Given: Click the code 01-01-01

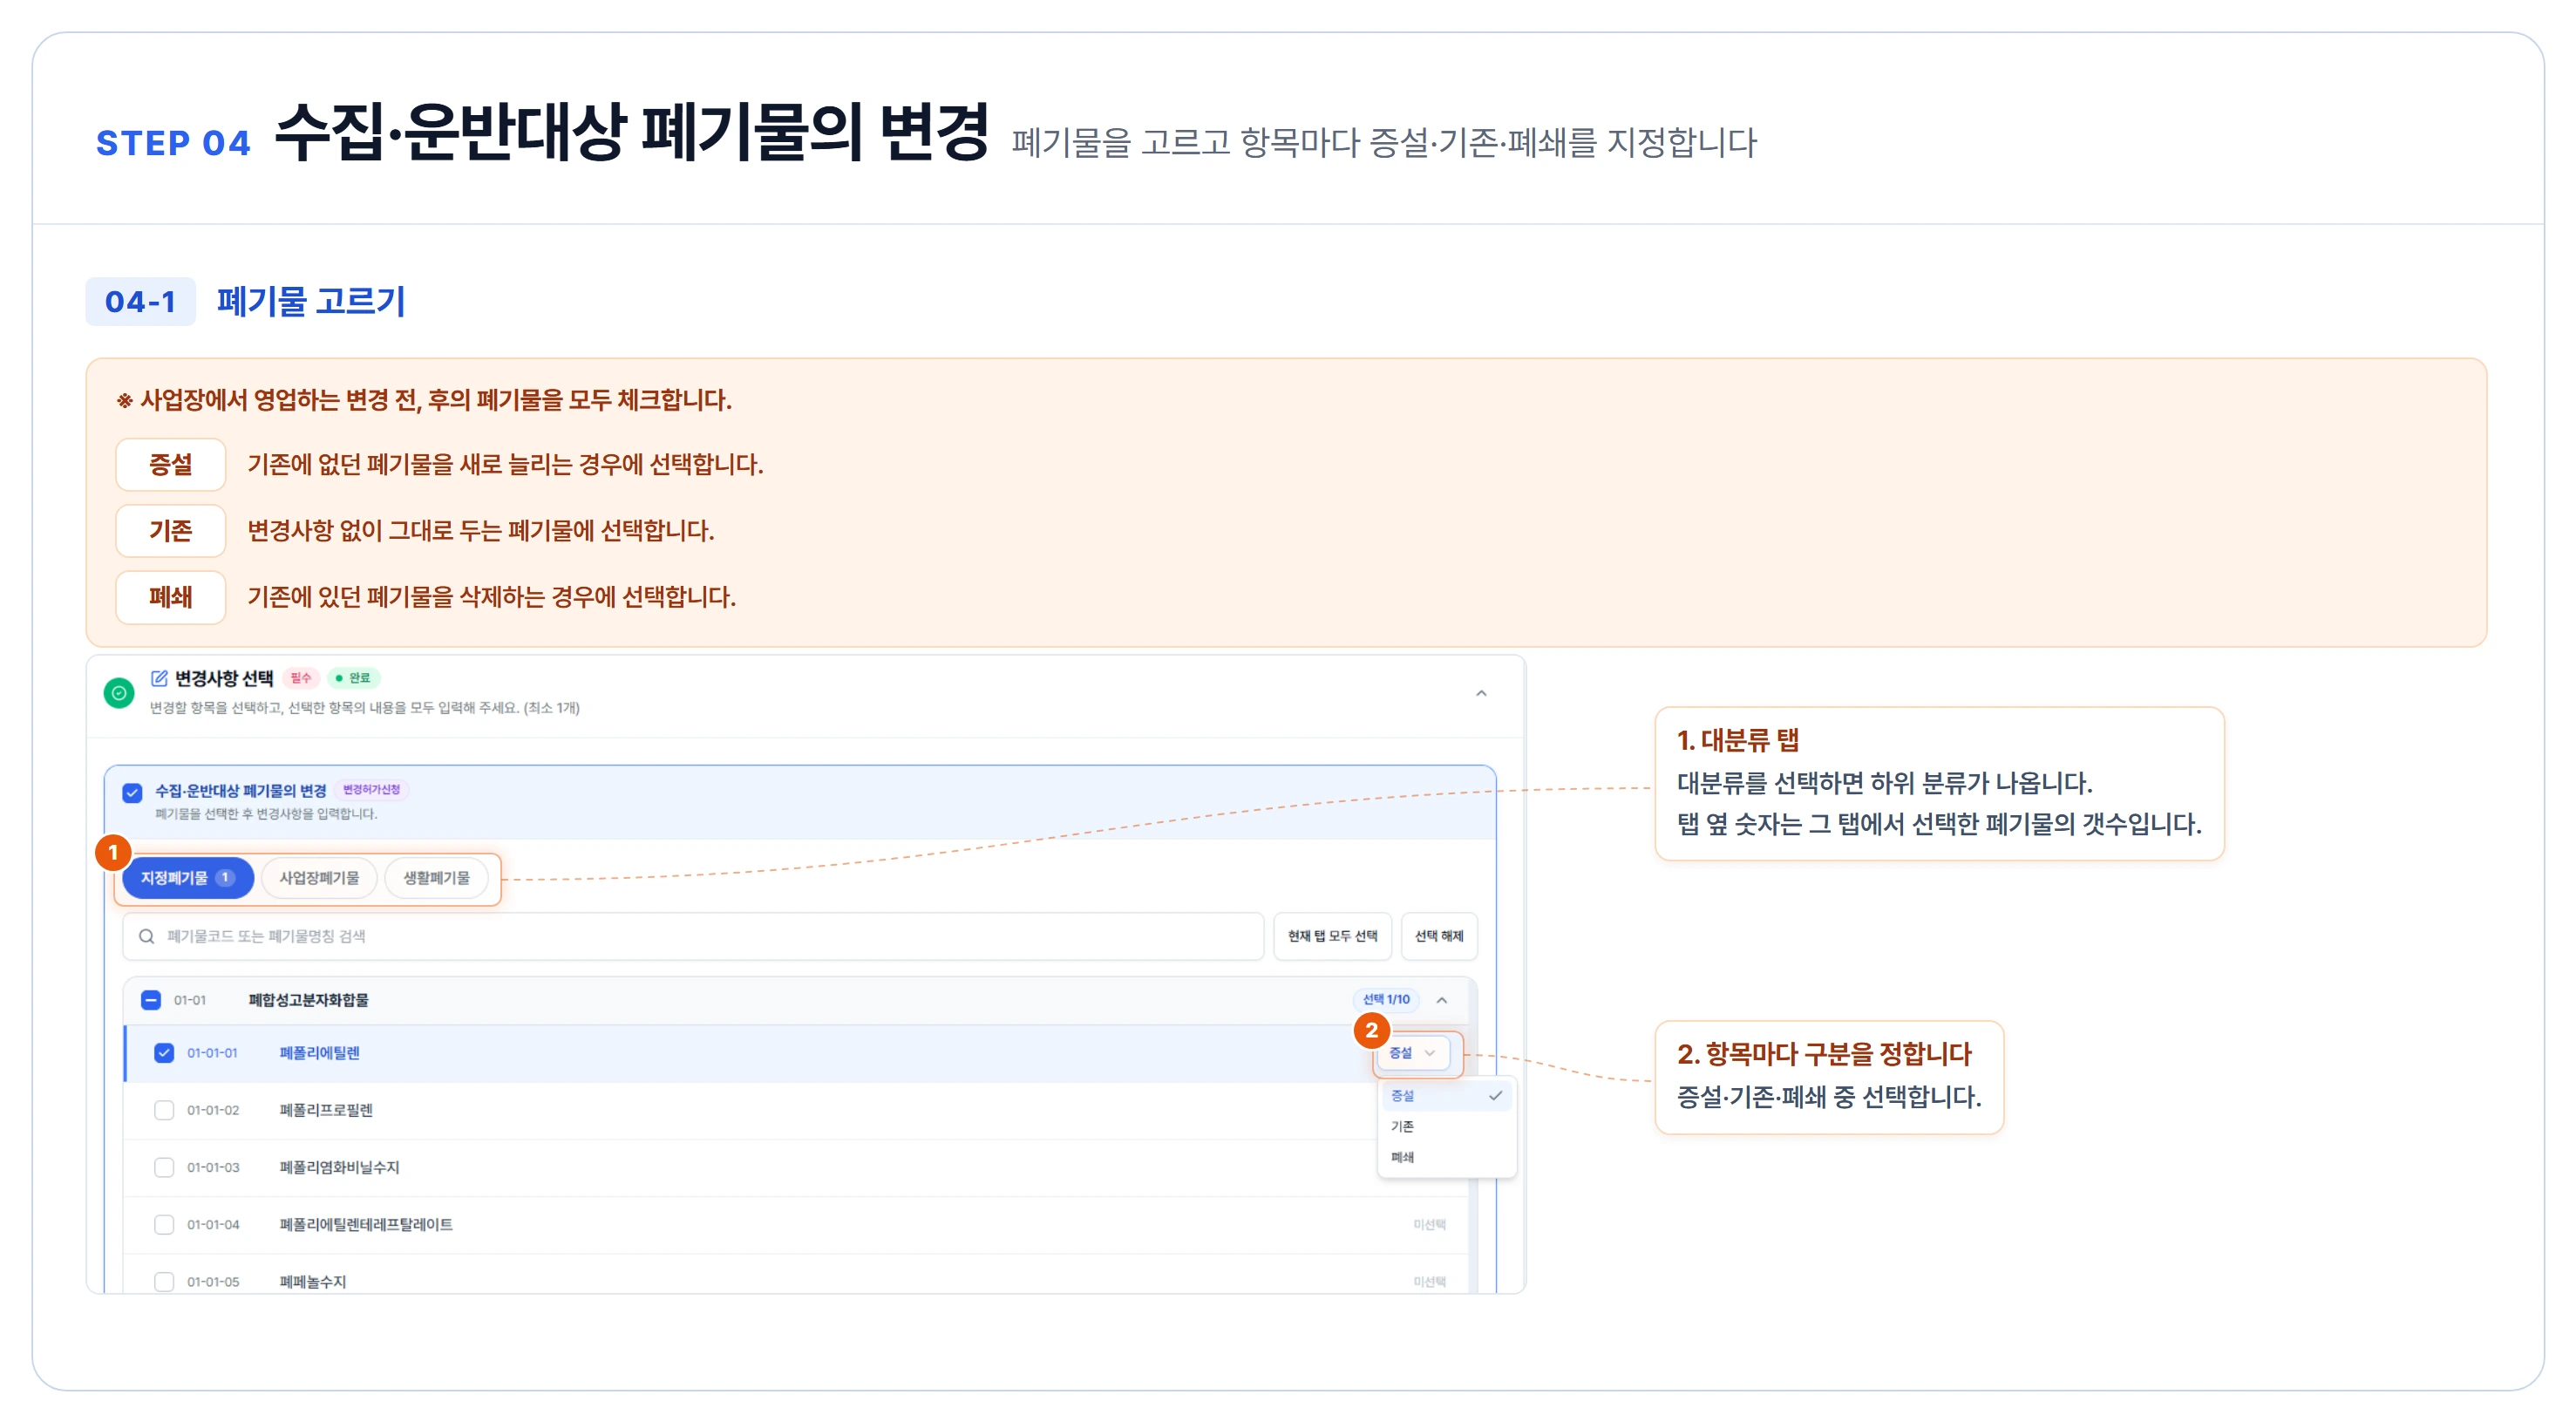Looking at the screenshot, I should click(x=212, y=1053).
